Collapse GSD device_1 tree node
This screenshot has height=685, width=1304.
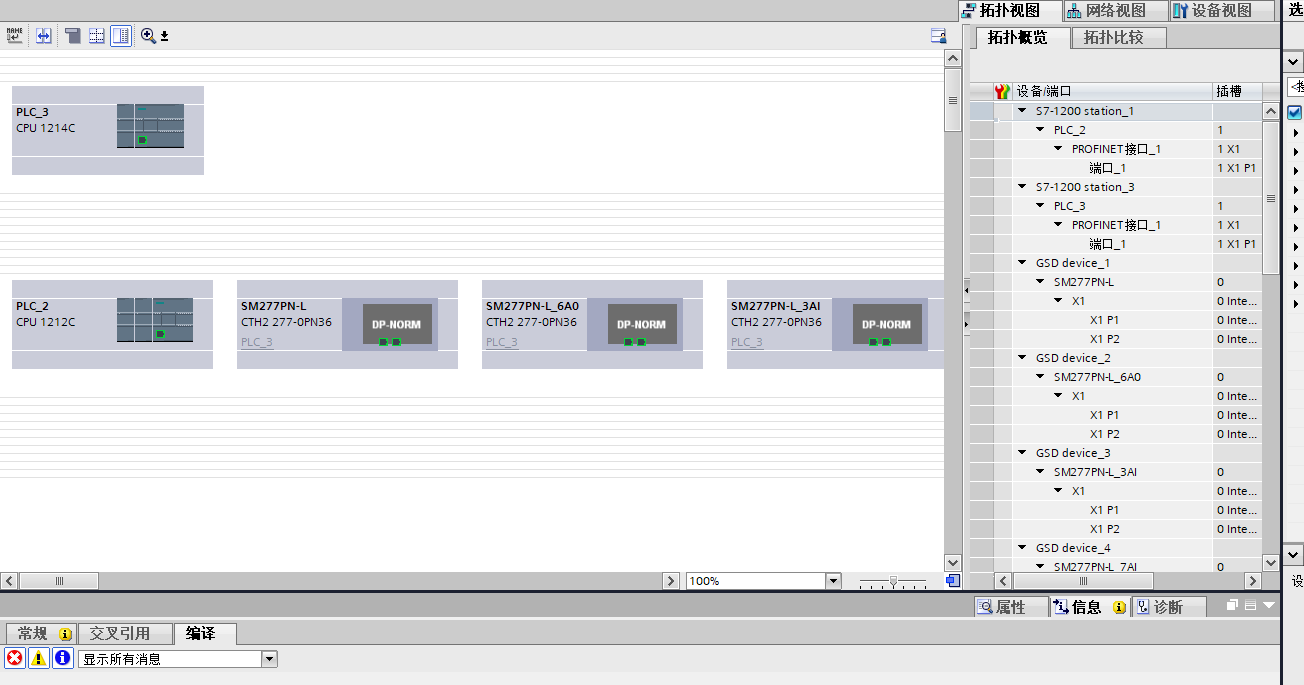tap(1023, 263)
